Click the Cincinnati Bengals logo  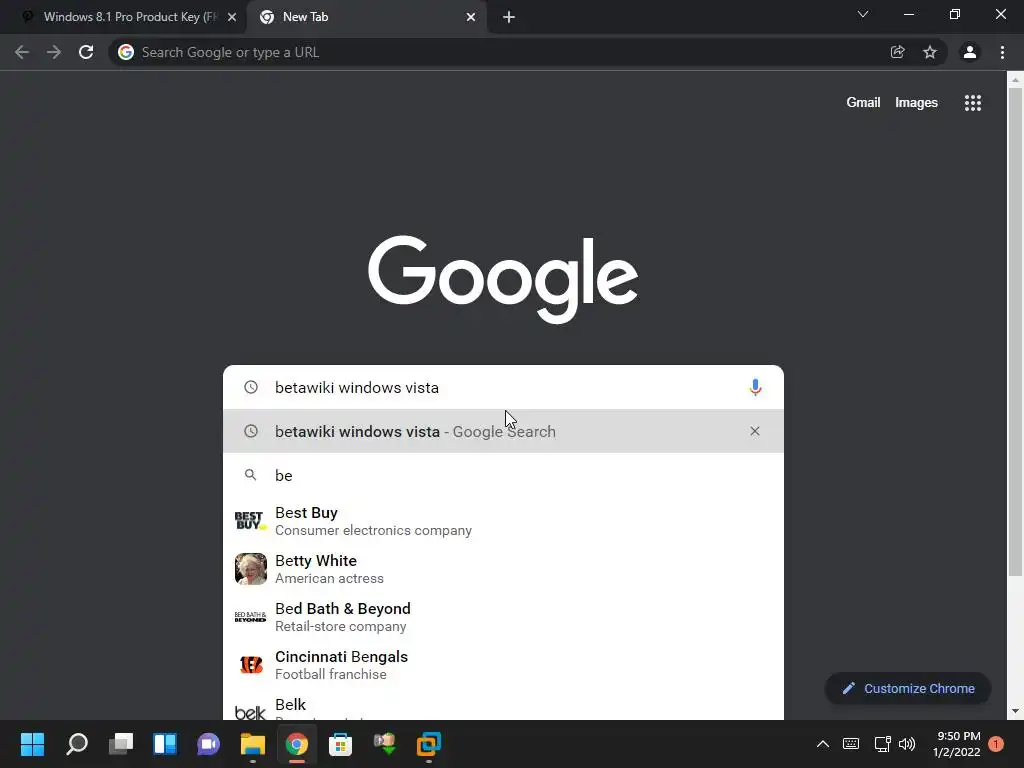tap(251, 665)
